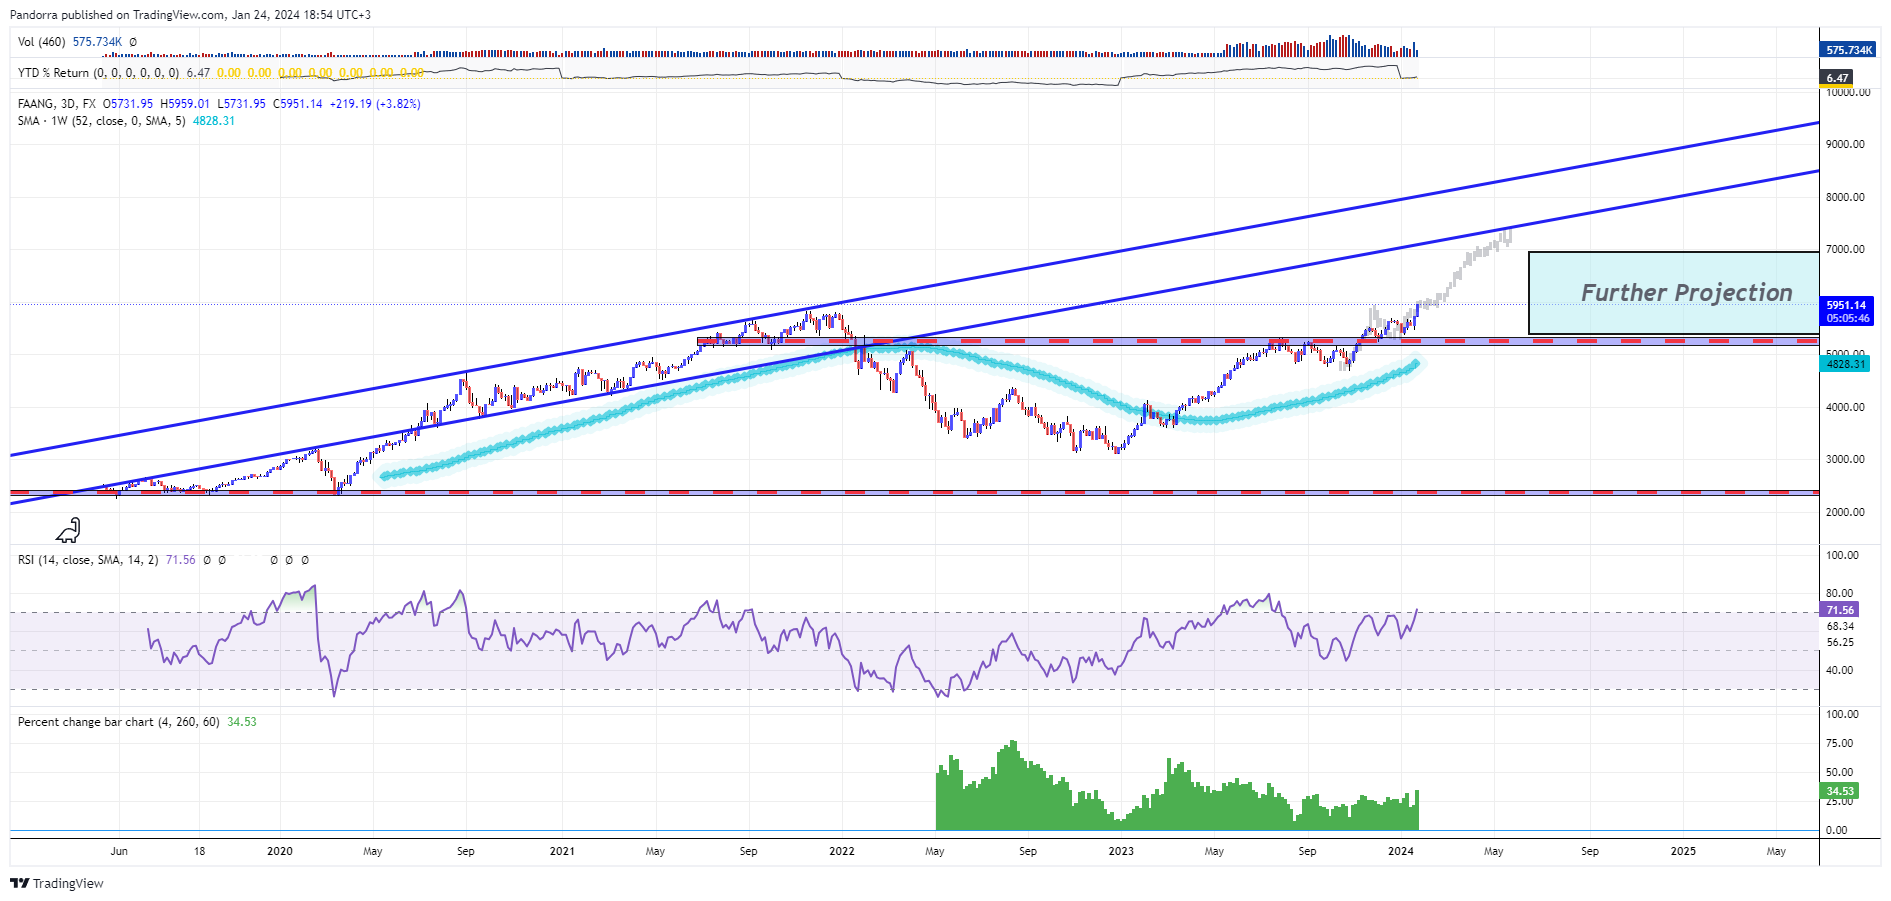Viewport: 1891px width, 901px height.
Task: Click the 575.734K volume label on right axis
Action: [1848, 50]
